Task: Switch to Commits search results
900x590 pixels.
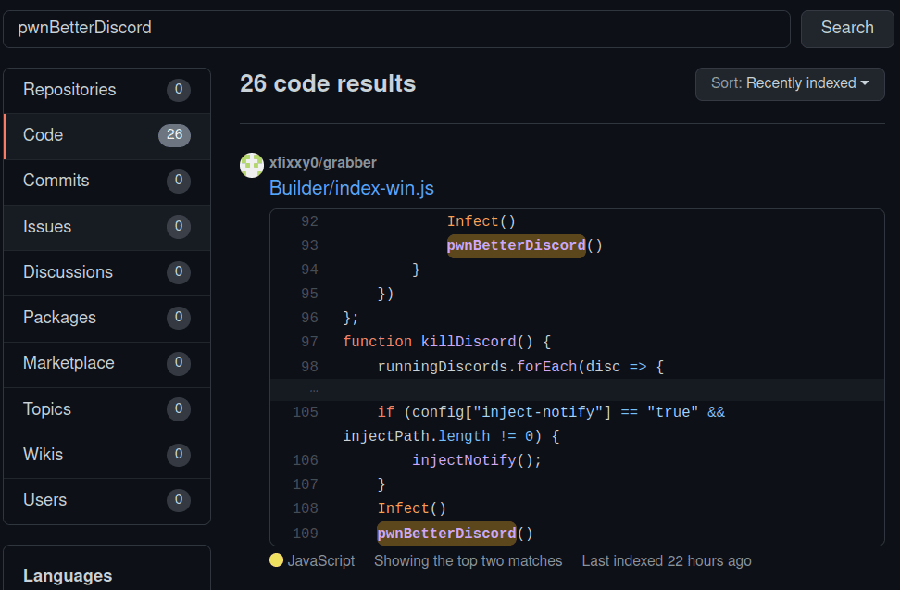Action: click(x=55, y=181)
